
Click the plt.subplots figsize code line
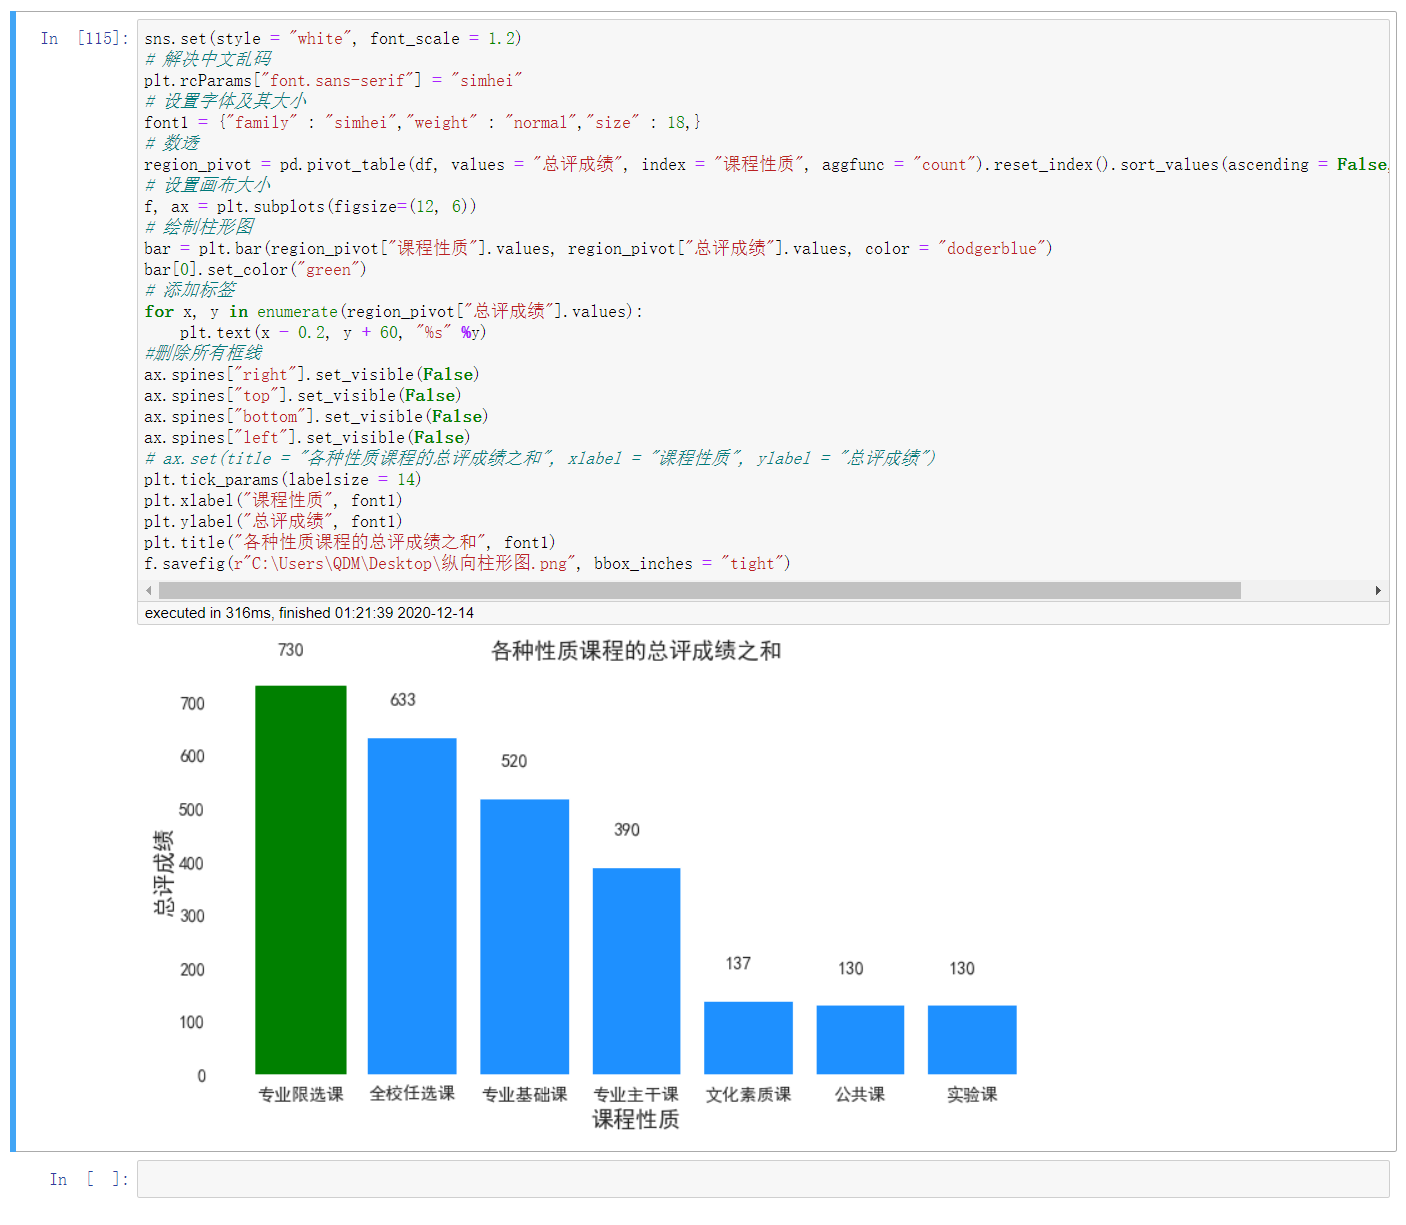[310, 207]
